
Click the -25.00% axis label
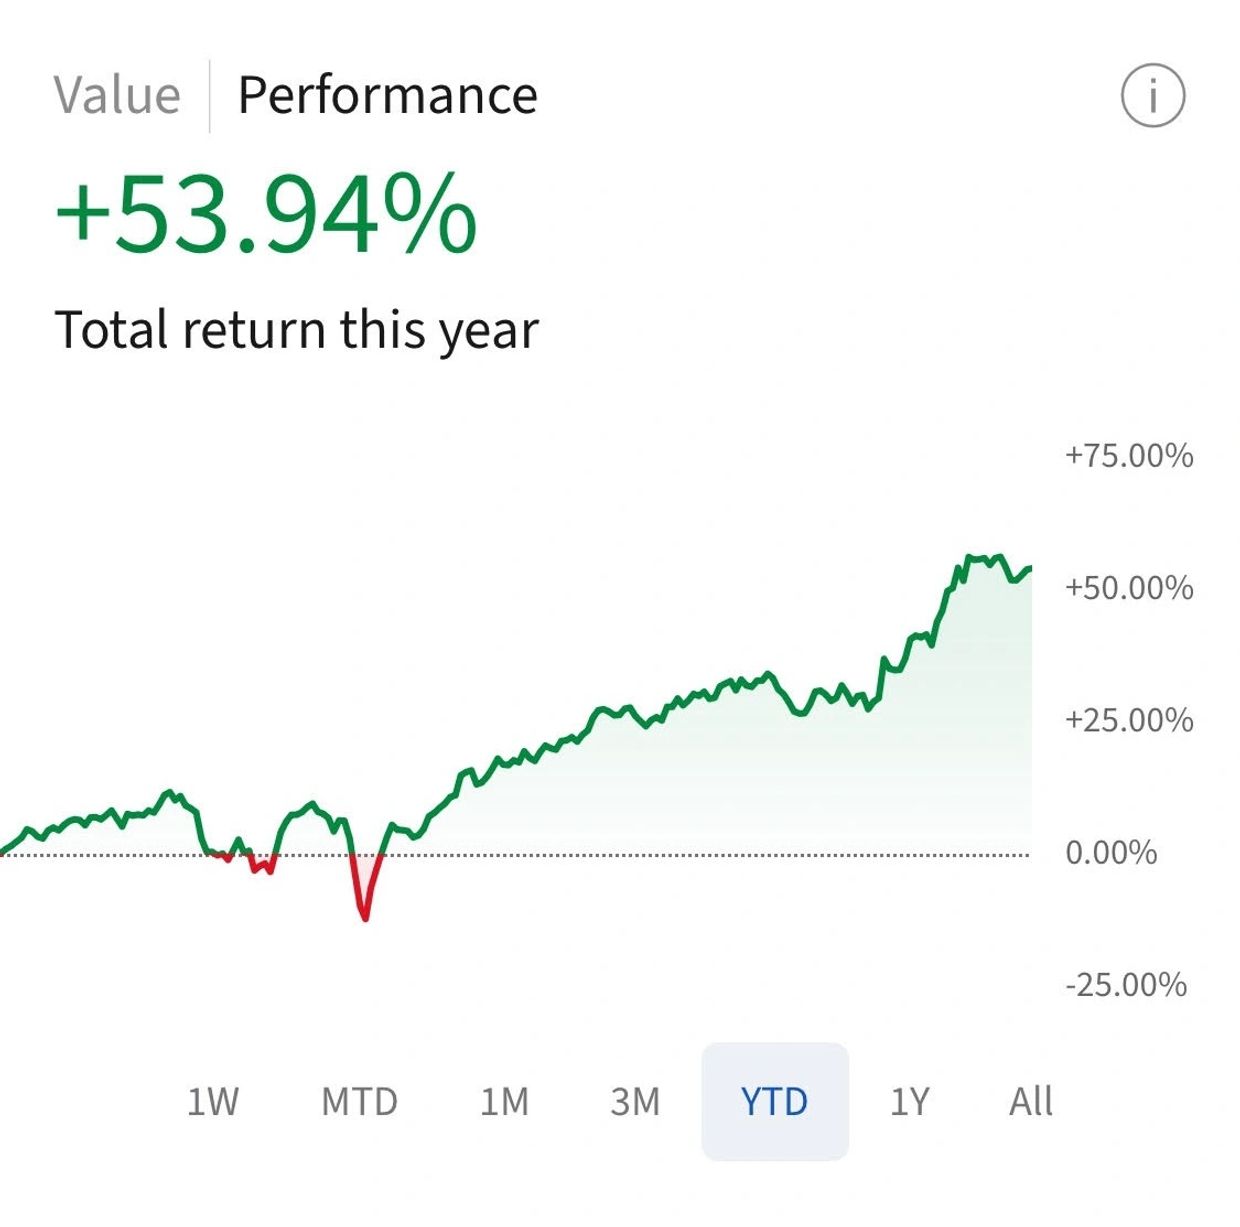(x=1126, y=985)
